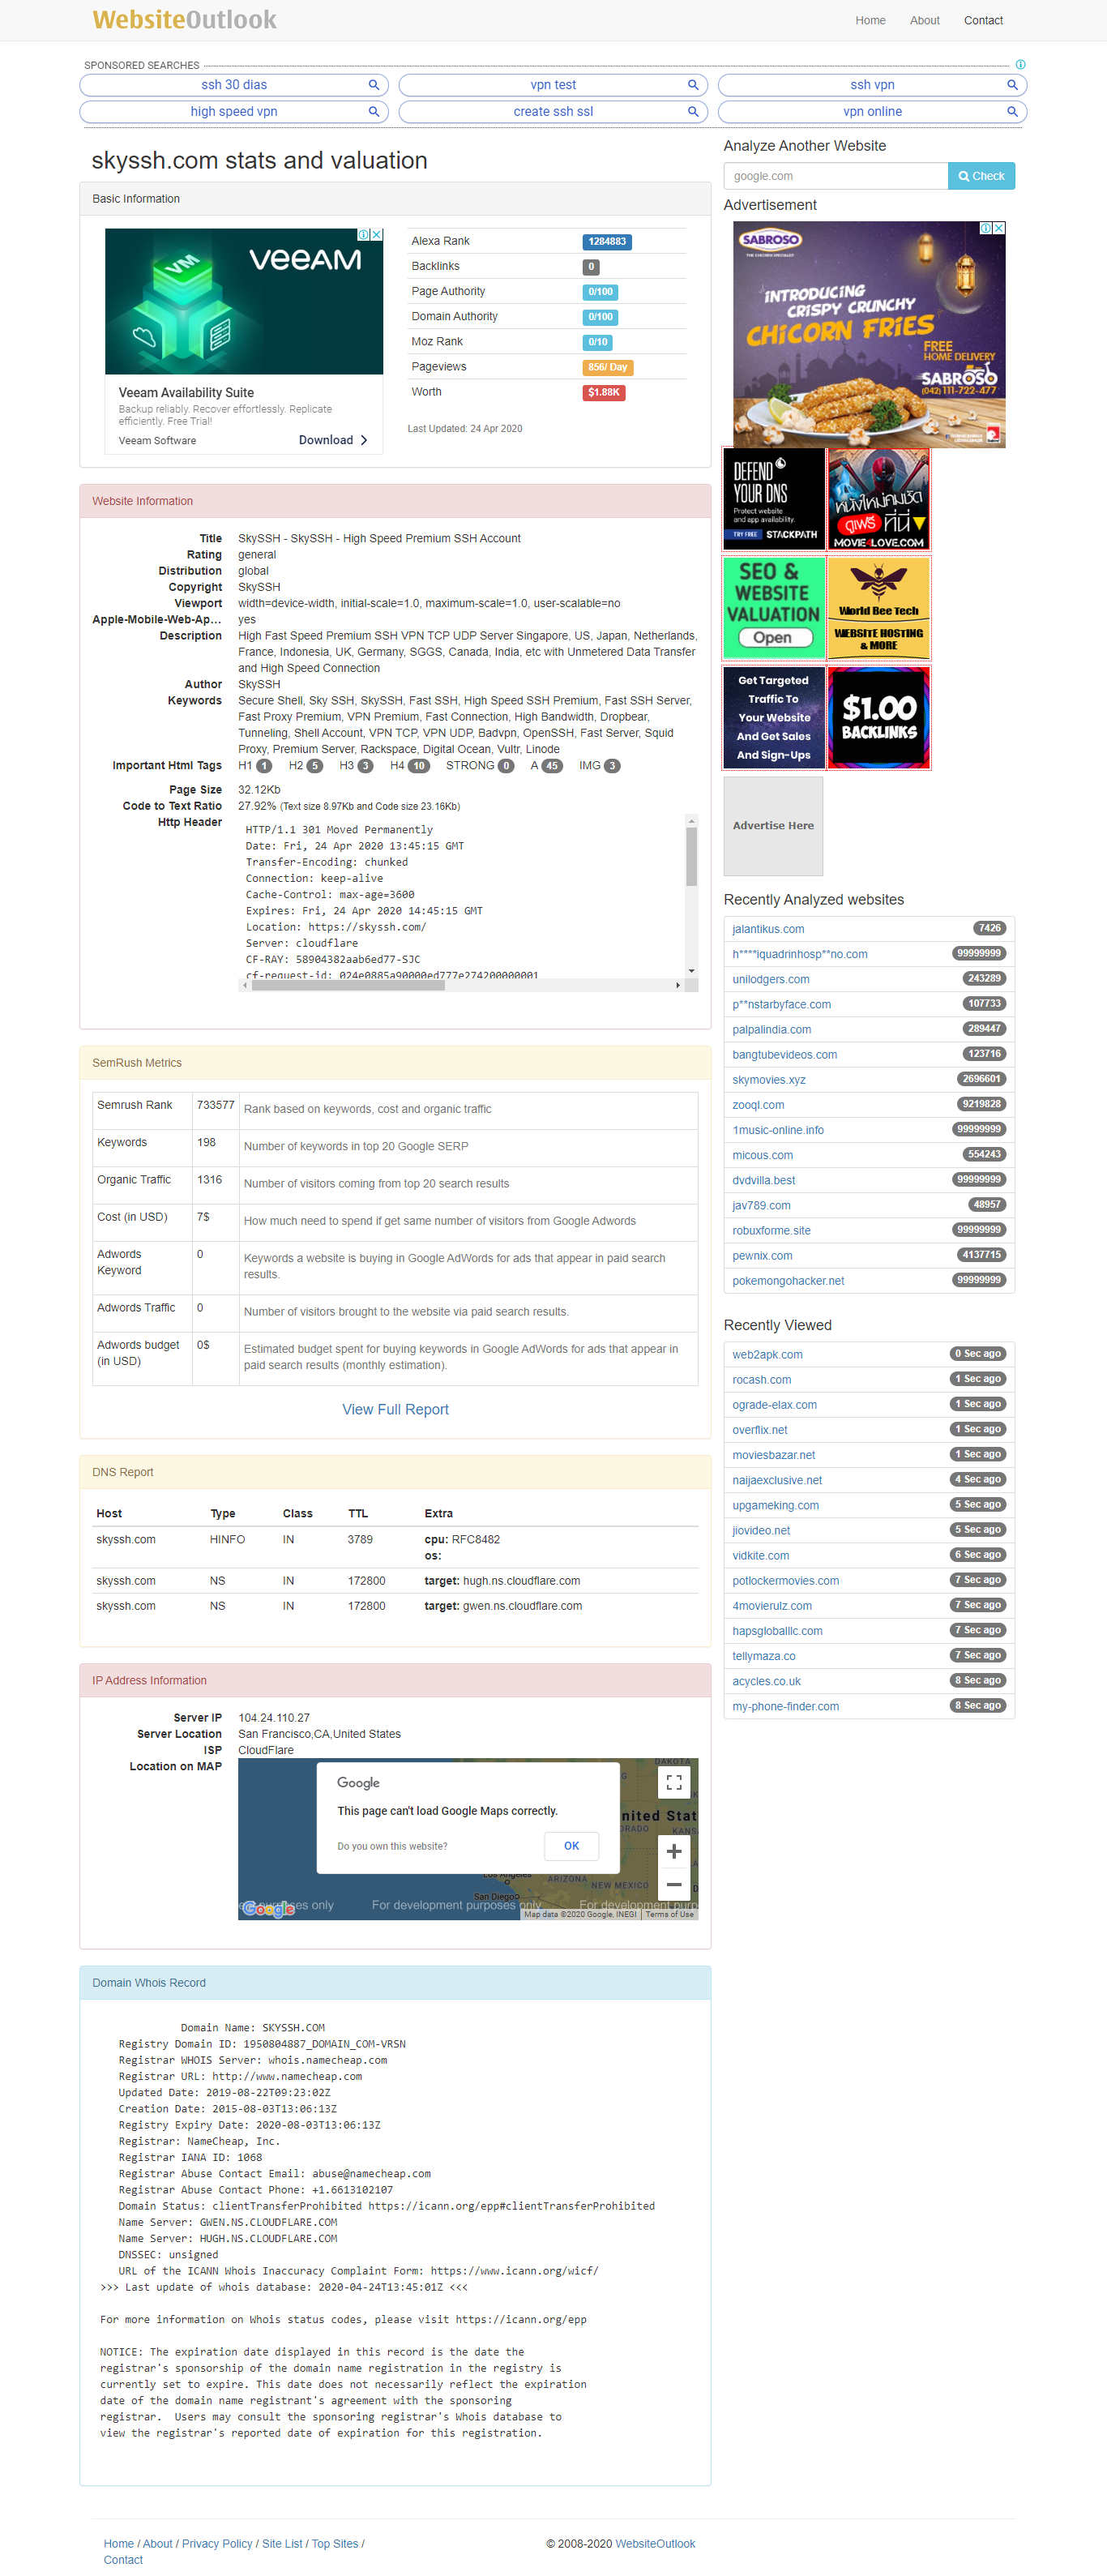Open the $1.00 Backlinks ad

pyautogui.click(x=879, y=718)
